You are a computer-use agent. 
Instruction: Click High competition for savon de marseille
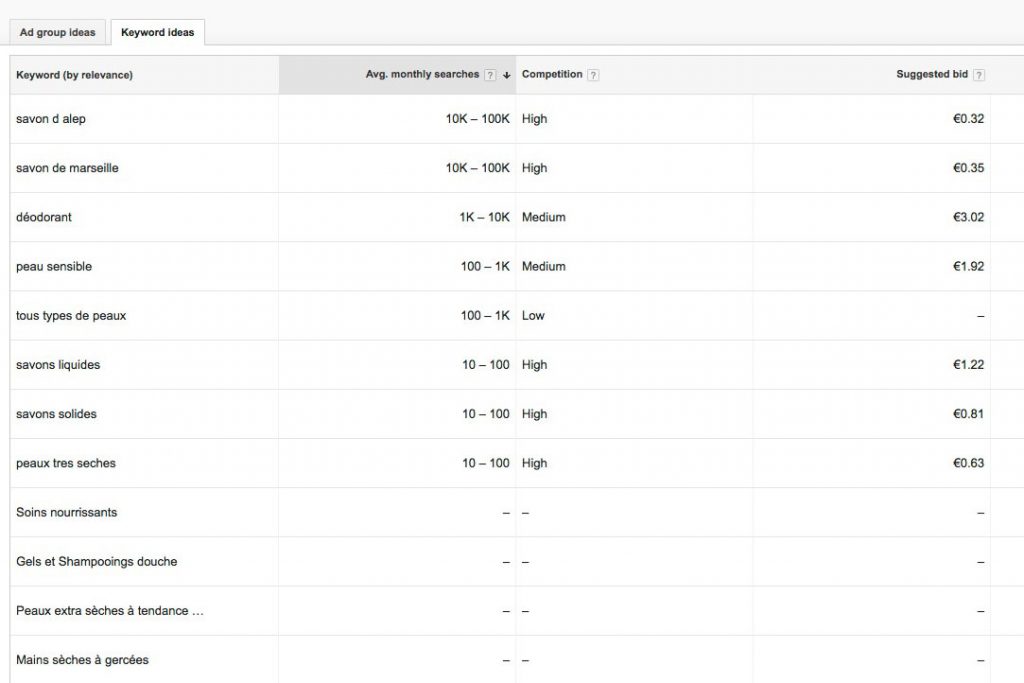coord(534,168)
